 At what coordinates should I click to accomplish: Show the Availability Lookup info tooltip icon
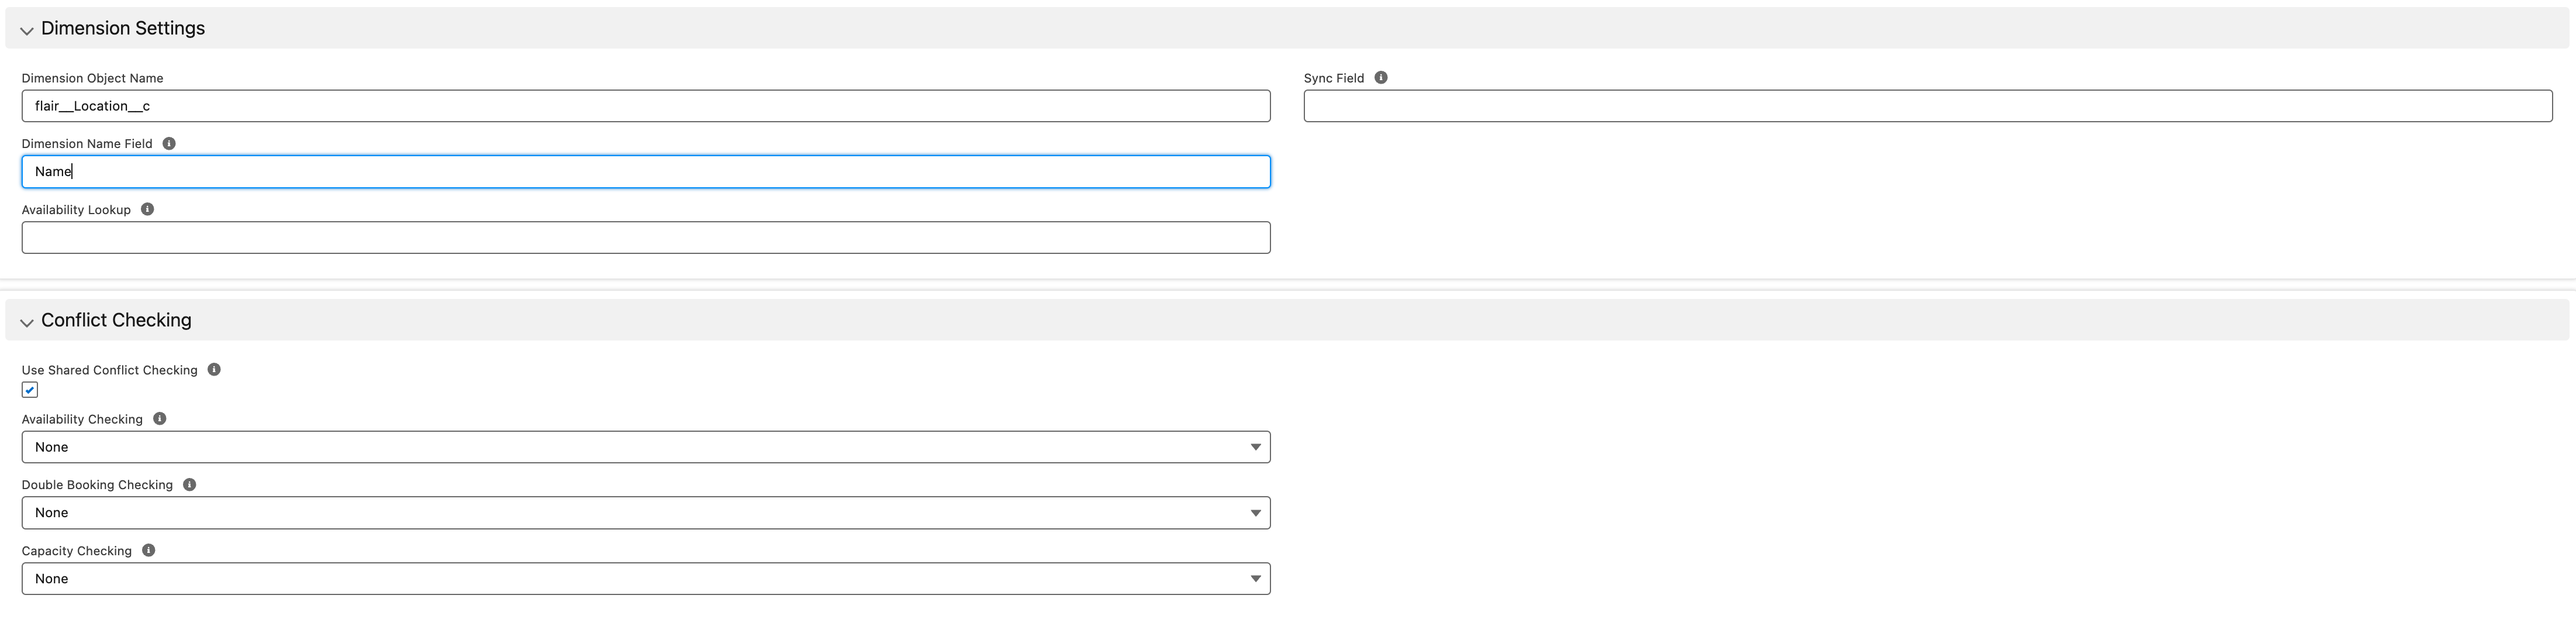147,210
